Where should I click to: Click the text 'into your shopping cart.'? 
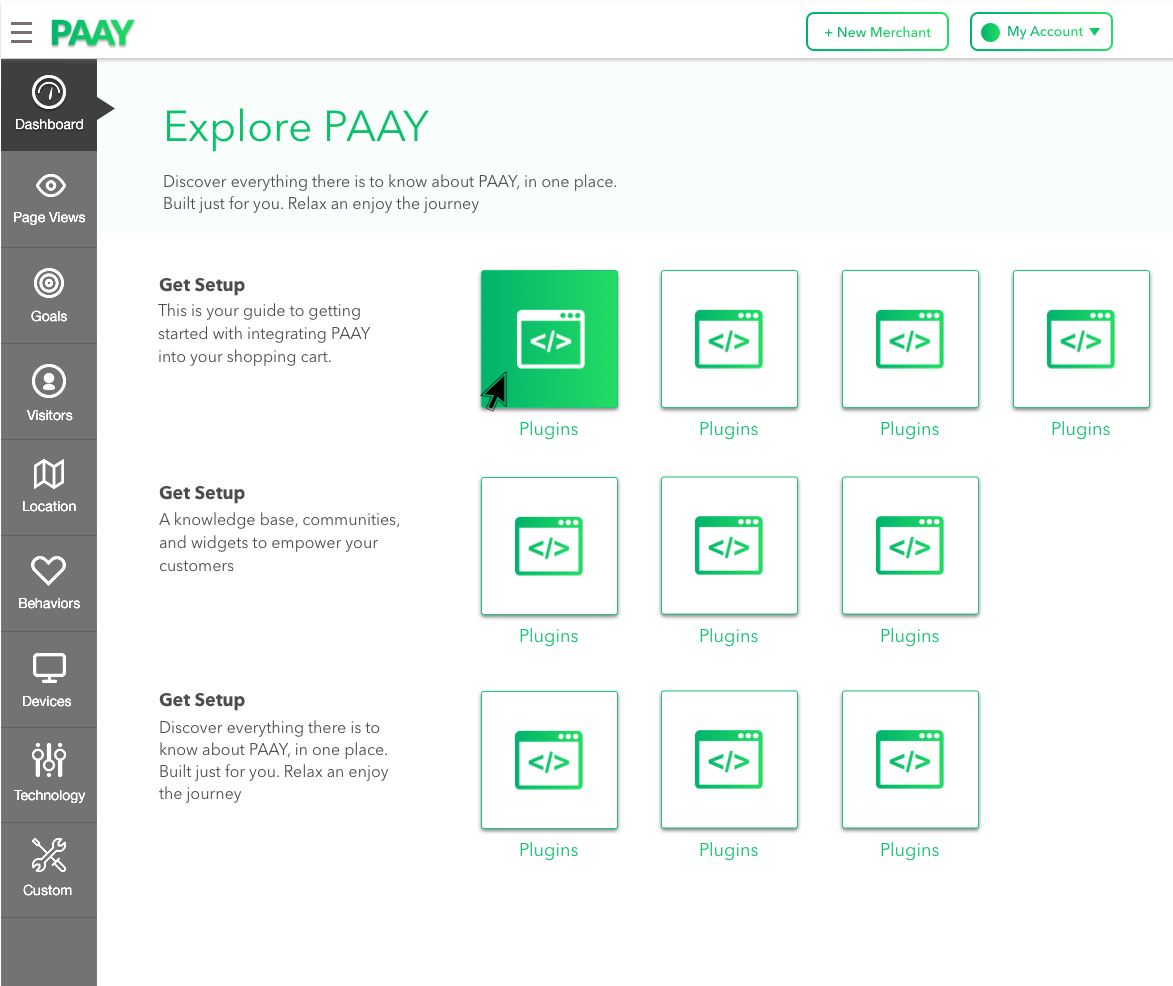(x=245, y=357)
